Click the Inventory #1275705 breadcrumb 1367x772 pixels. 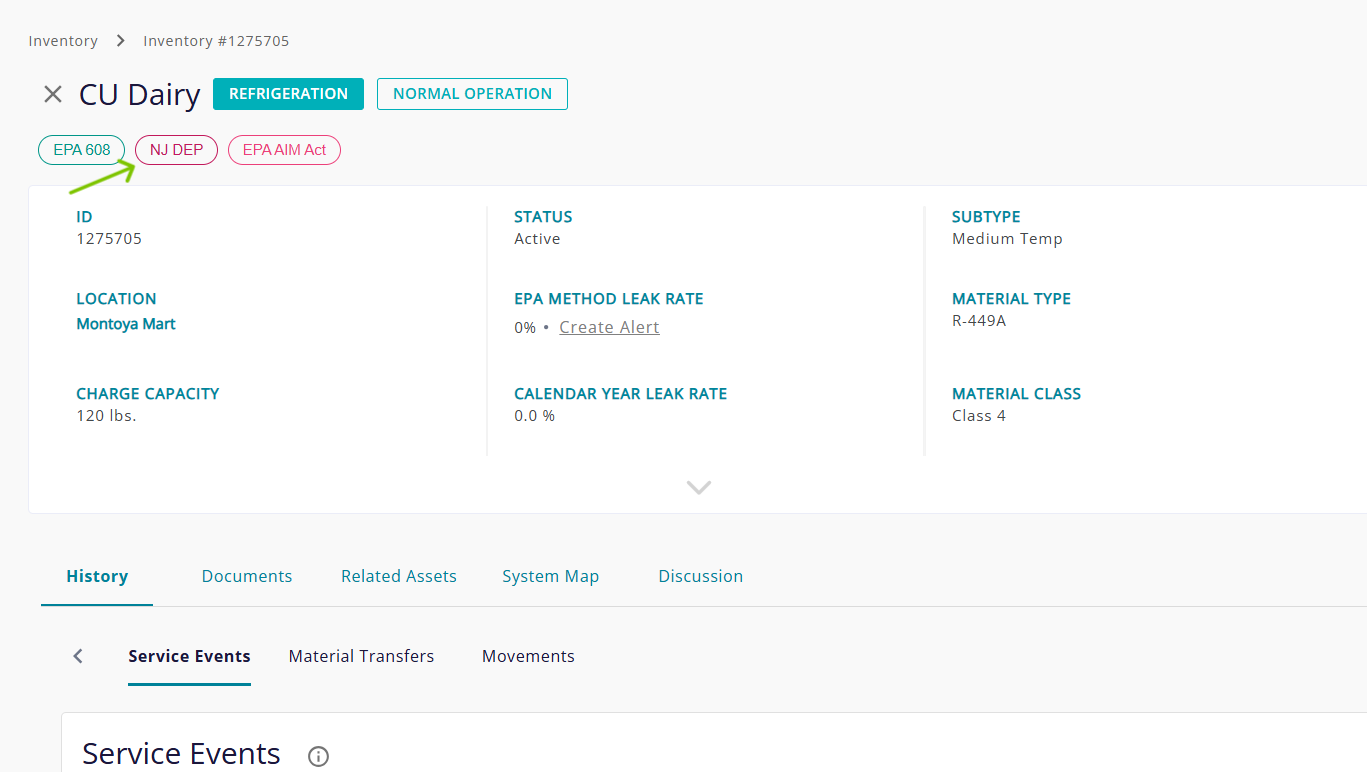tap(216, 41)
